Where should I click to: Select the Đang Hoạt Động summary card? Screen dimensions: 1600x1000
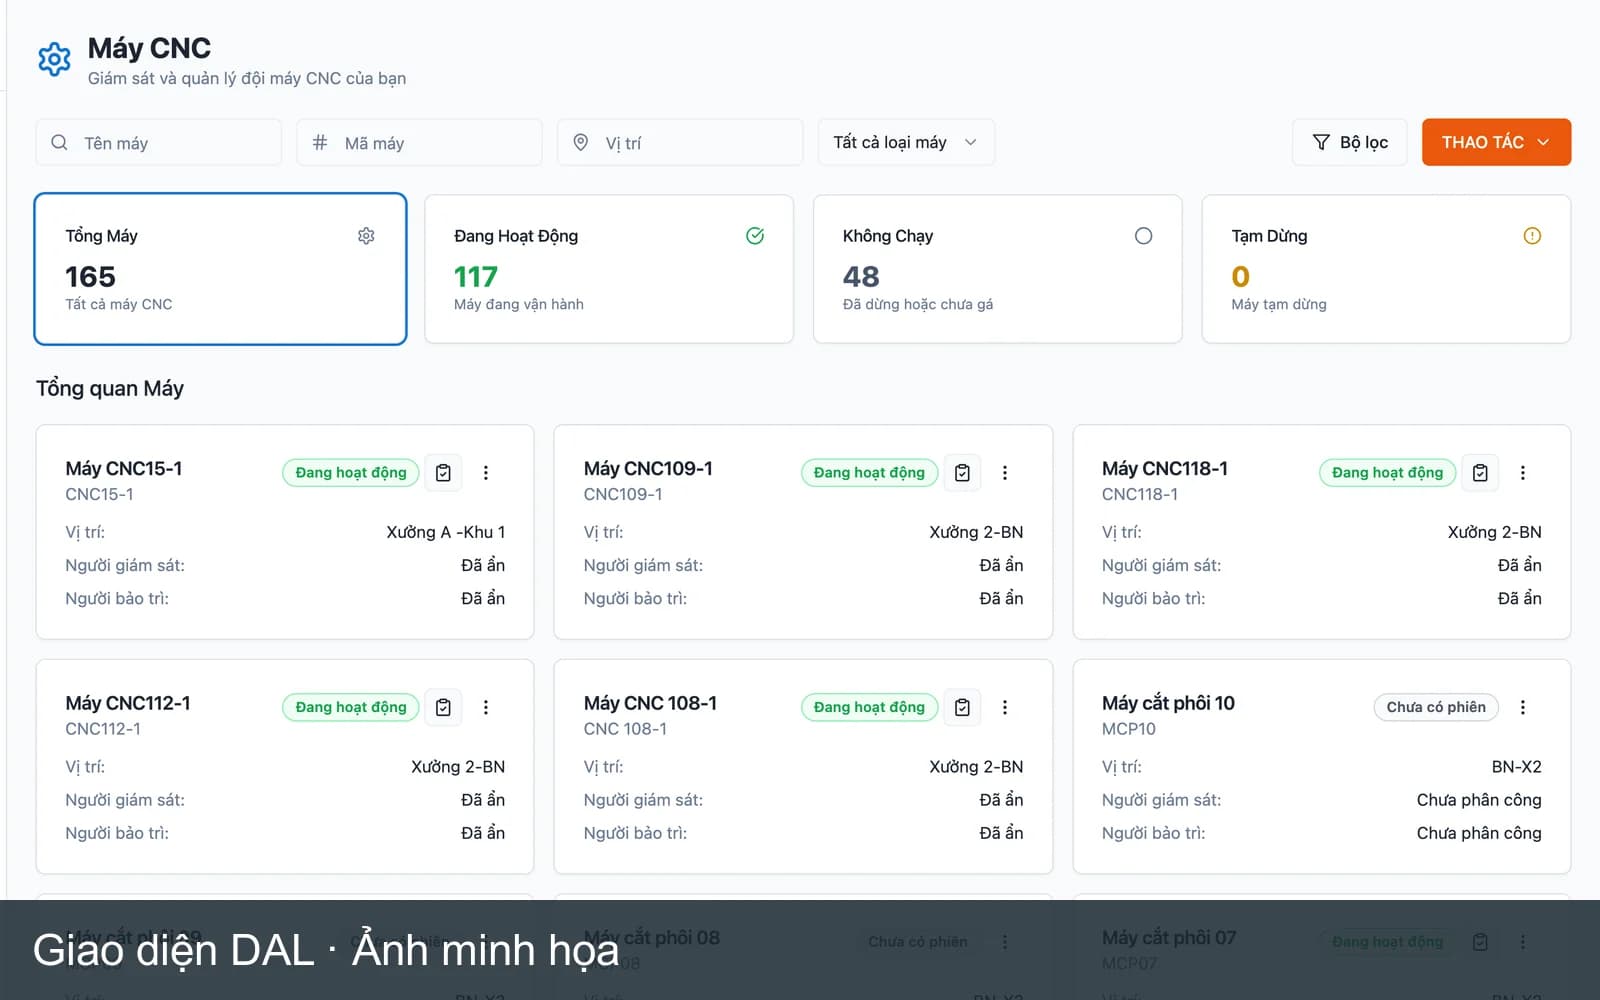pyautogui.click(x=609, y=269)
